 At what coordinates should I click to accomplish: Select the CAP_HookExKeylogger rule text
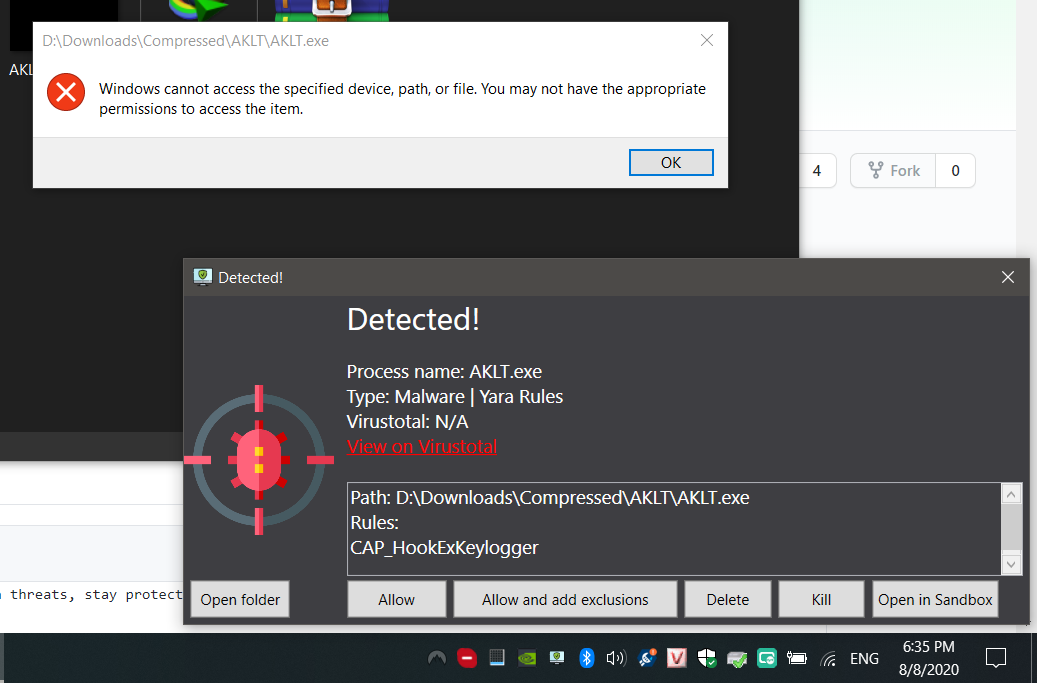[444, 547]
